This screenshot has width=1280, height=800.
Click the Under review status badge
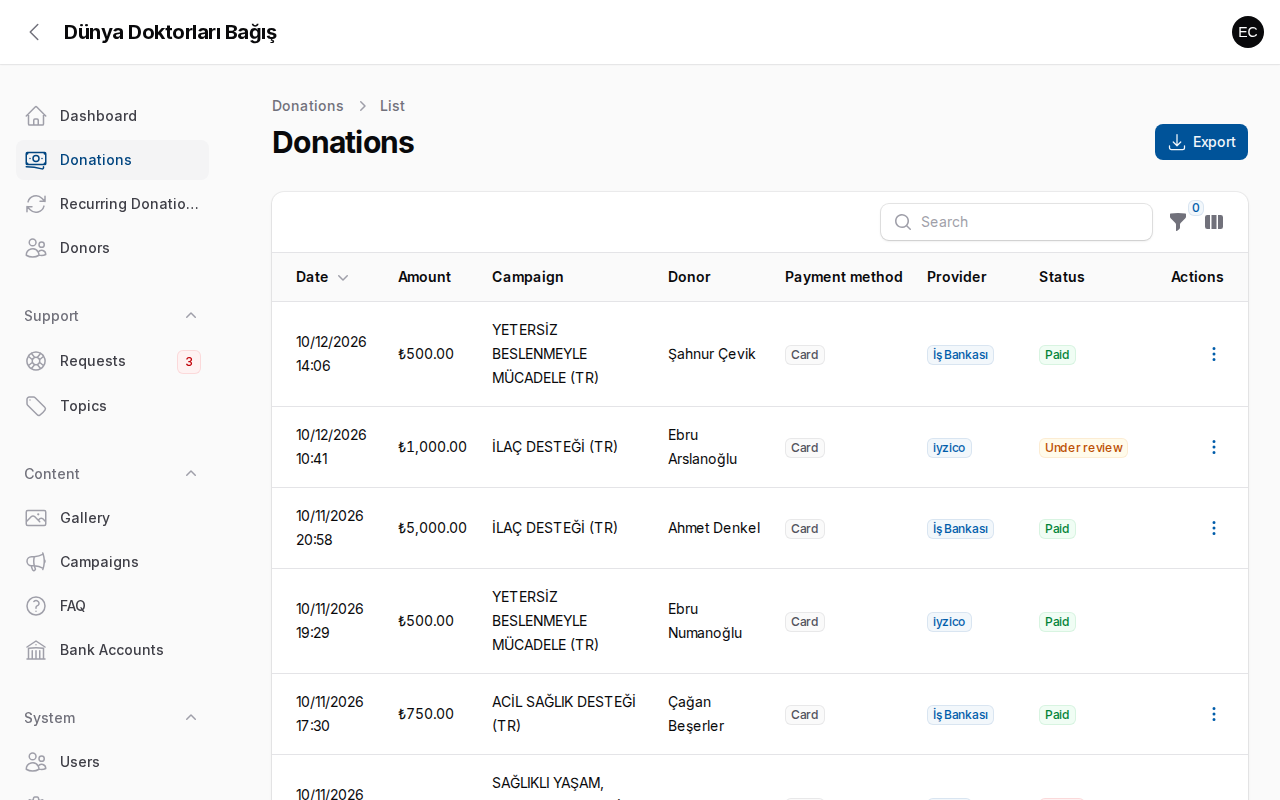pos(1083,448)
